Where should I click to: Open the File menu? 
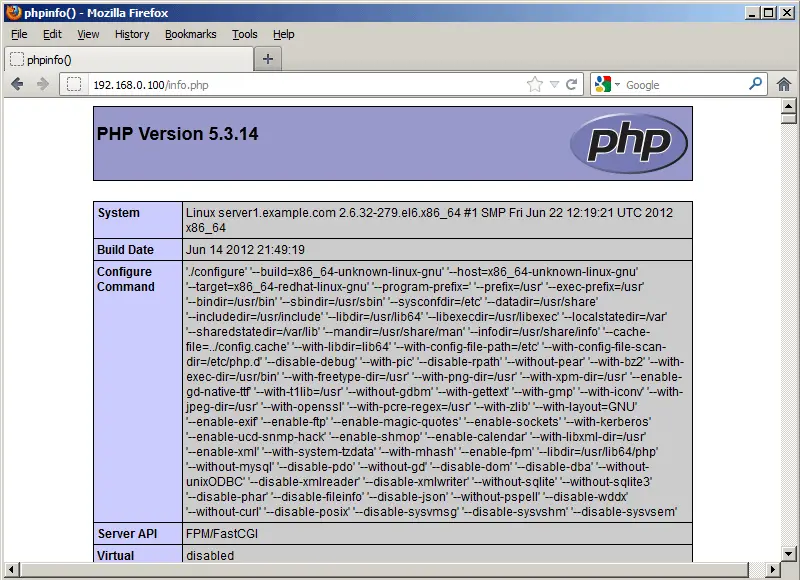point(19,34)
